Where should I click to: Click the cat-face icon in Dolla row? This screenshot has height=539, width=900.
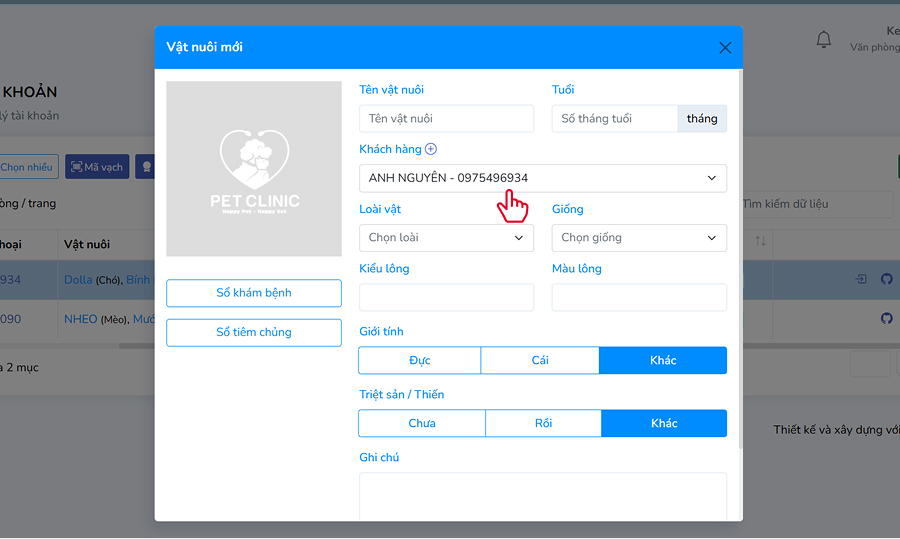886,279
